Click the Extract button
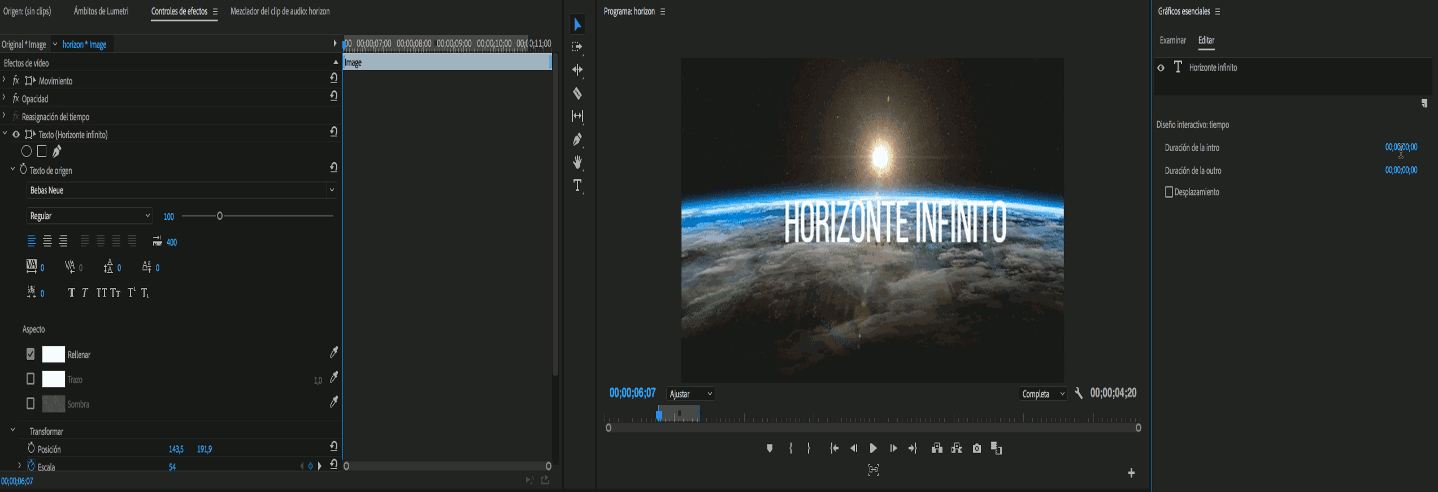The width and height of the screenshot is (1438, 492). pos(957,449)
